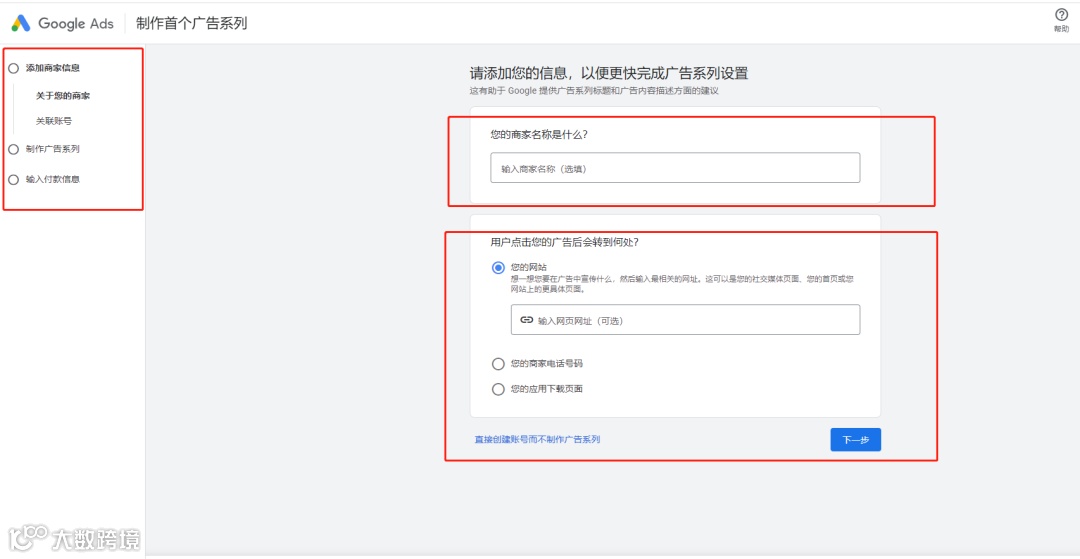1080x559 pixels.
Task: Focus the 输入商家名称 input field
Action: point(675,168)
